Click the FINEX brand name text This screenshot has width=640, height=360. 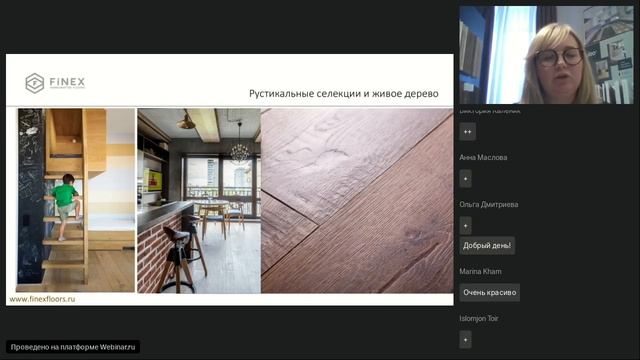tap(67, 82)
